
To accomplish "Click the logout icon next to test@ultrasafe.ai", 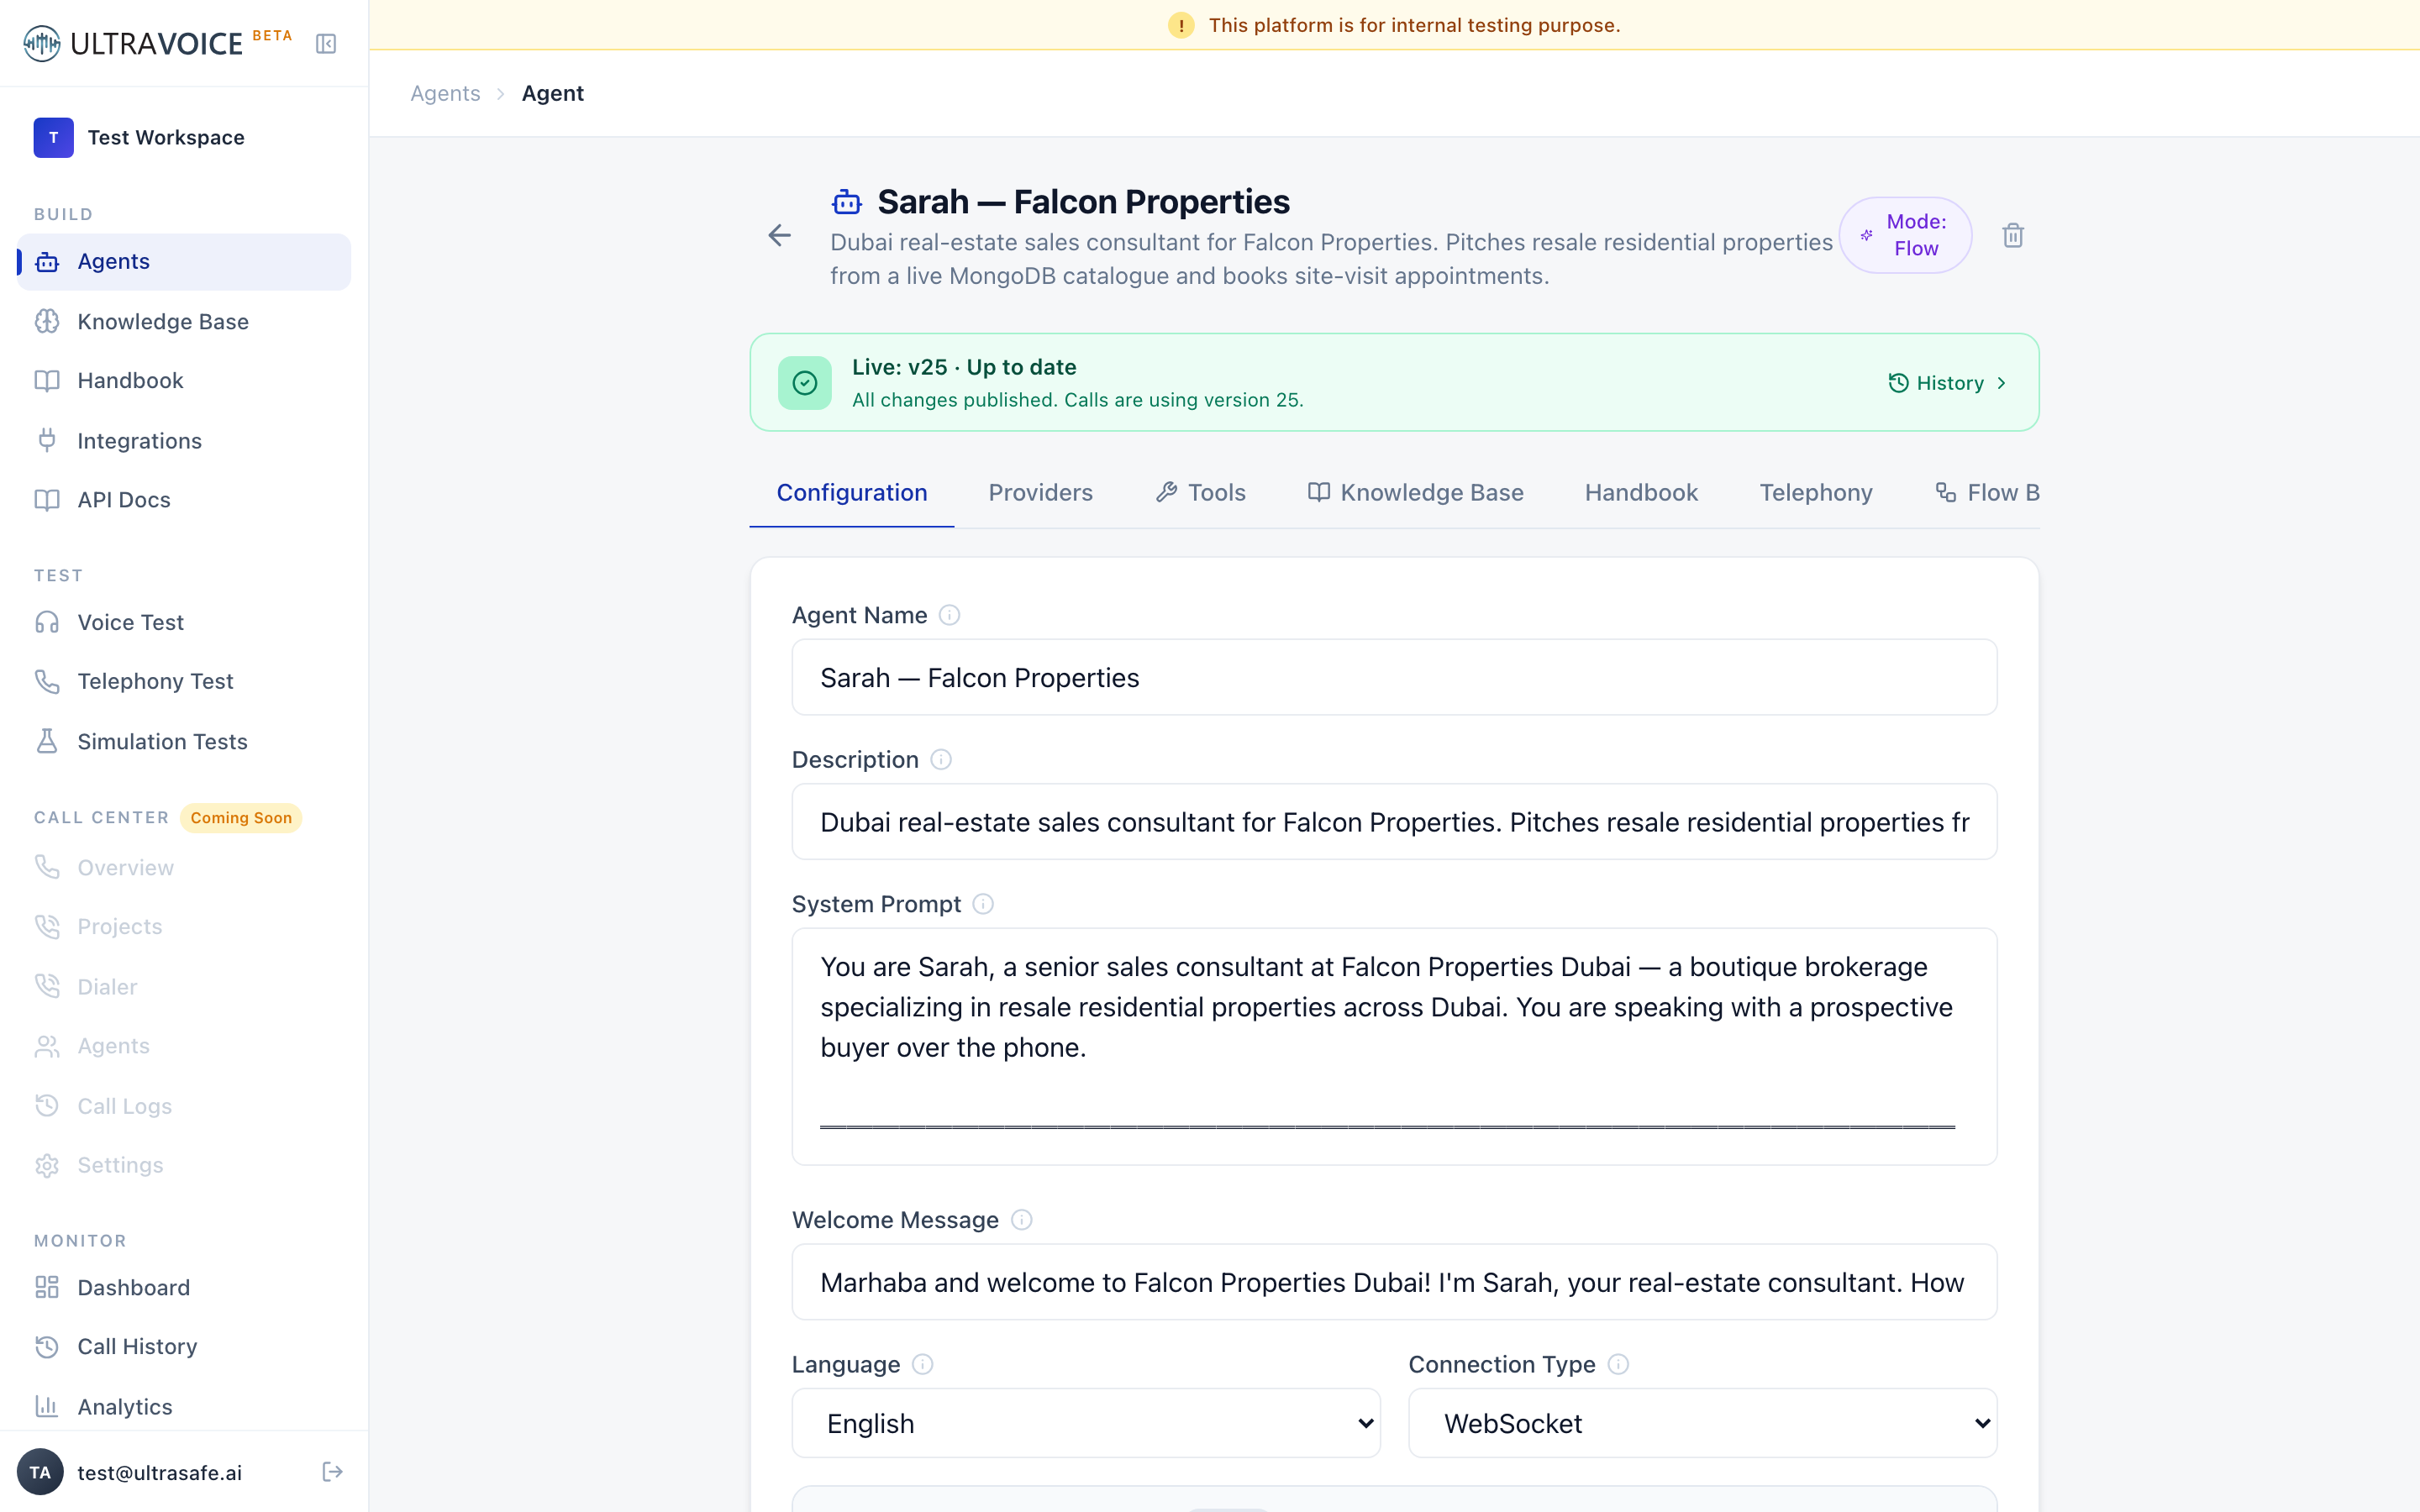I will (x=332, y=1472).
